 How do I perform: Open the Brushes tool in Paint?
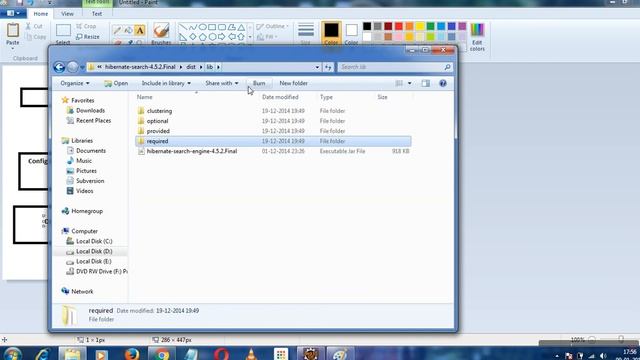coord(161,33)
